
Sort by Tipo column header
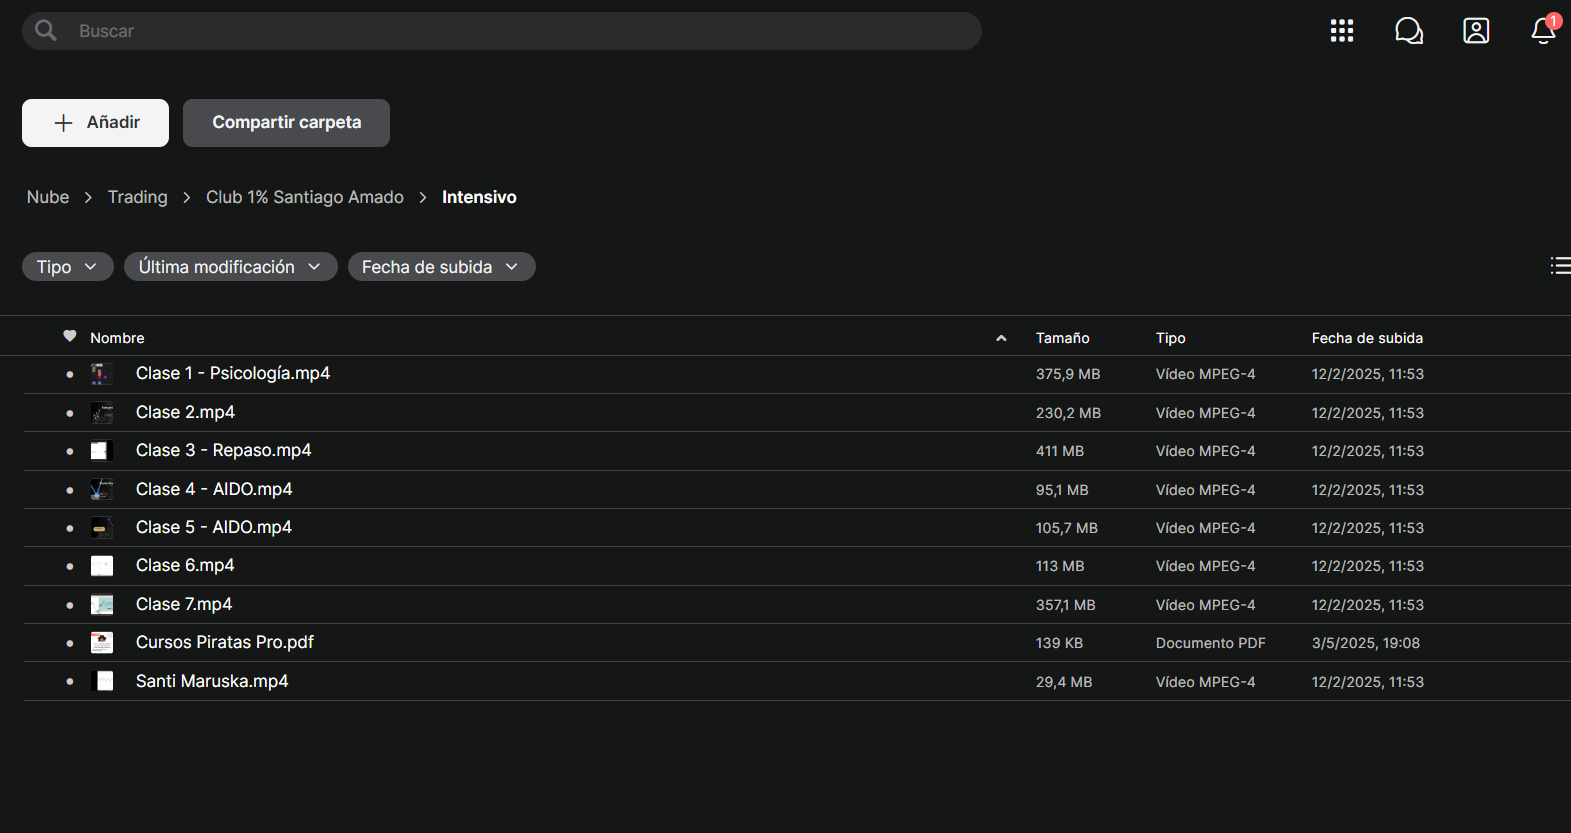1171,338
